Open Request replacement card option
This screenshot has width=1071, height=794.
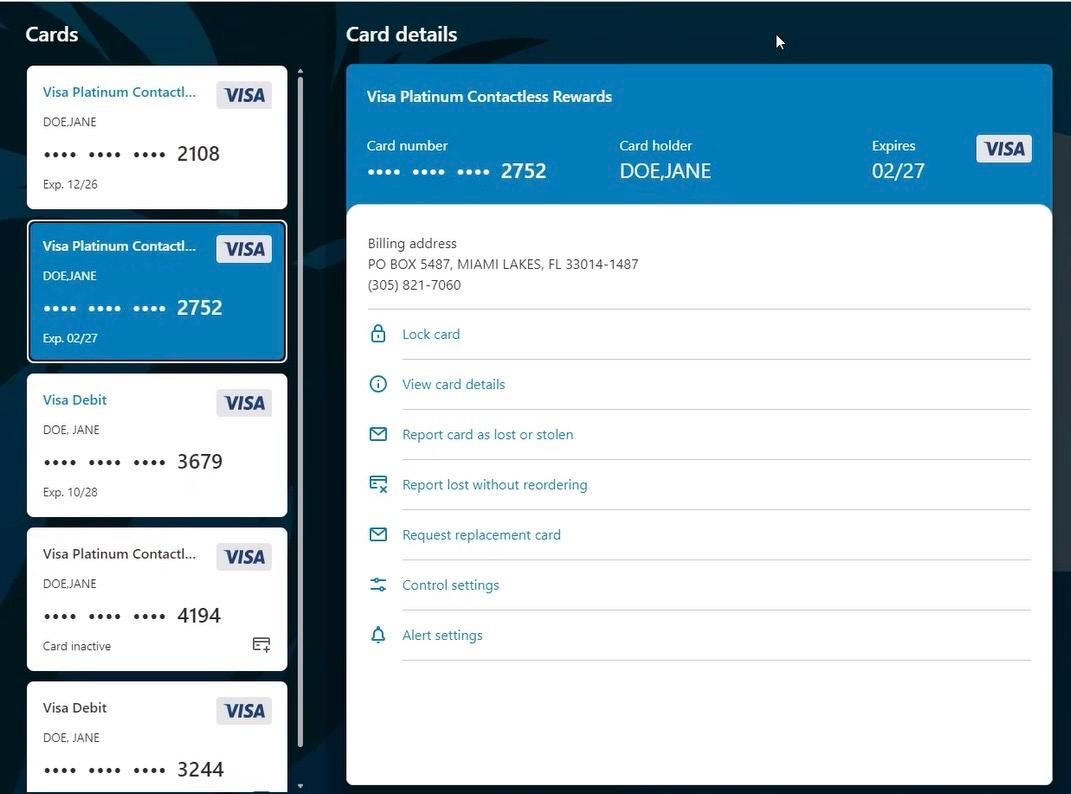(481, 535)
